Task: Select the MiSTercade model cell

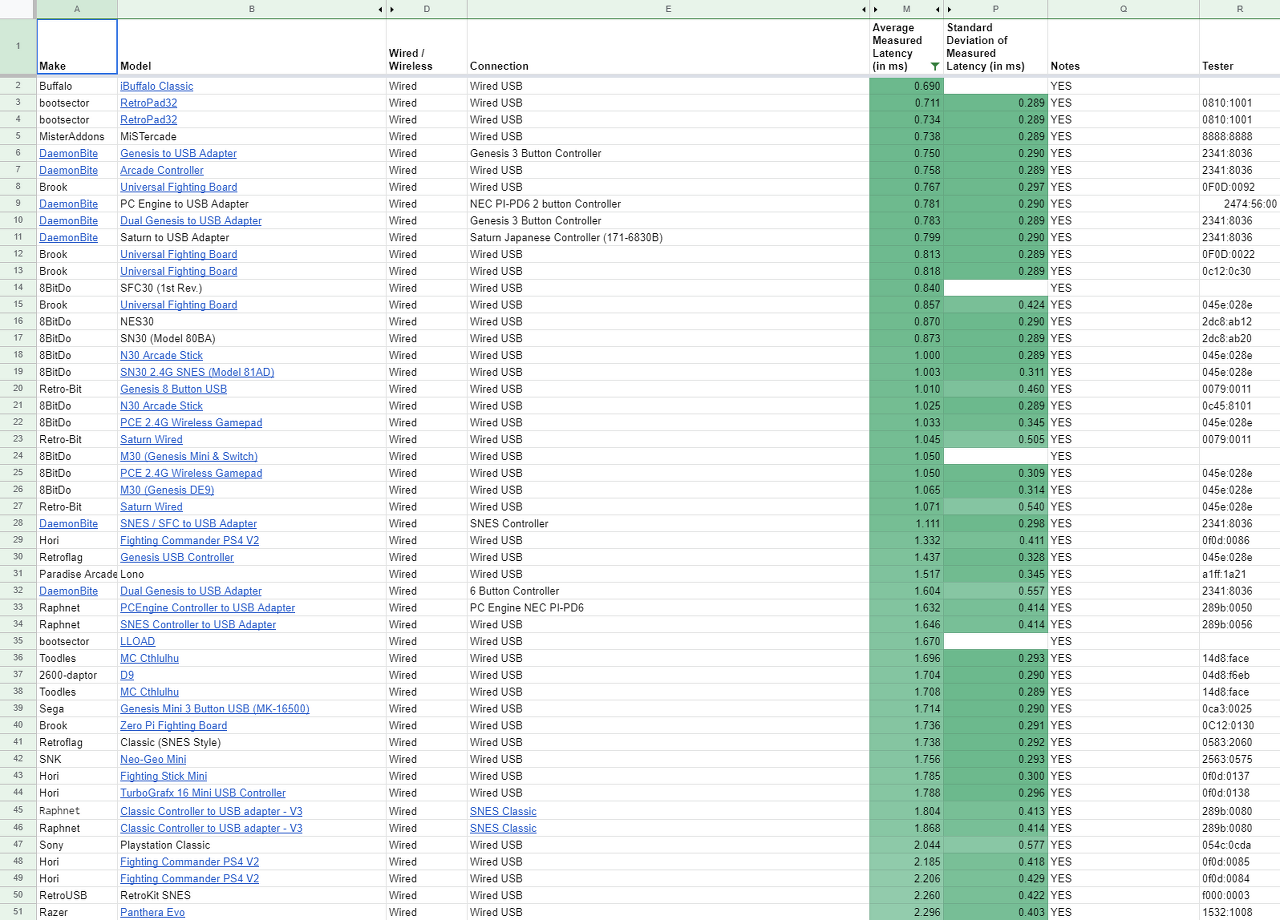Action: (252, 136)
